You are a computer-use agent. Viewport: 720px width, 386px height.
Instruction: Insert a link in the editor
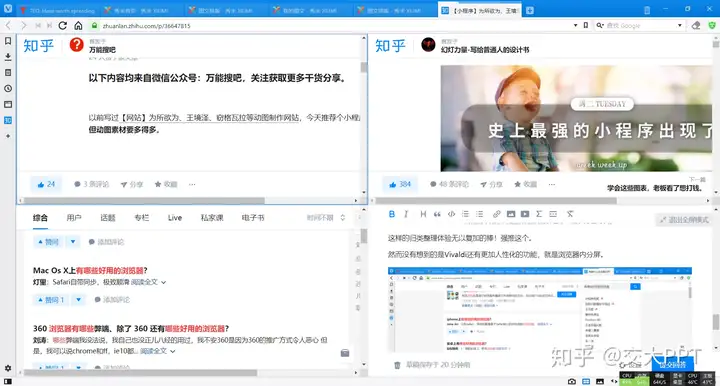tap(496, 214)
